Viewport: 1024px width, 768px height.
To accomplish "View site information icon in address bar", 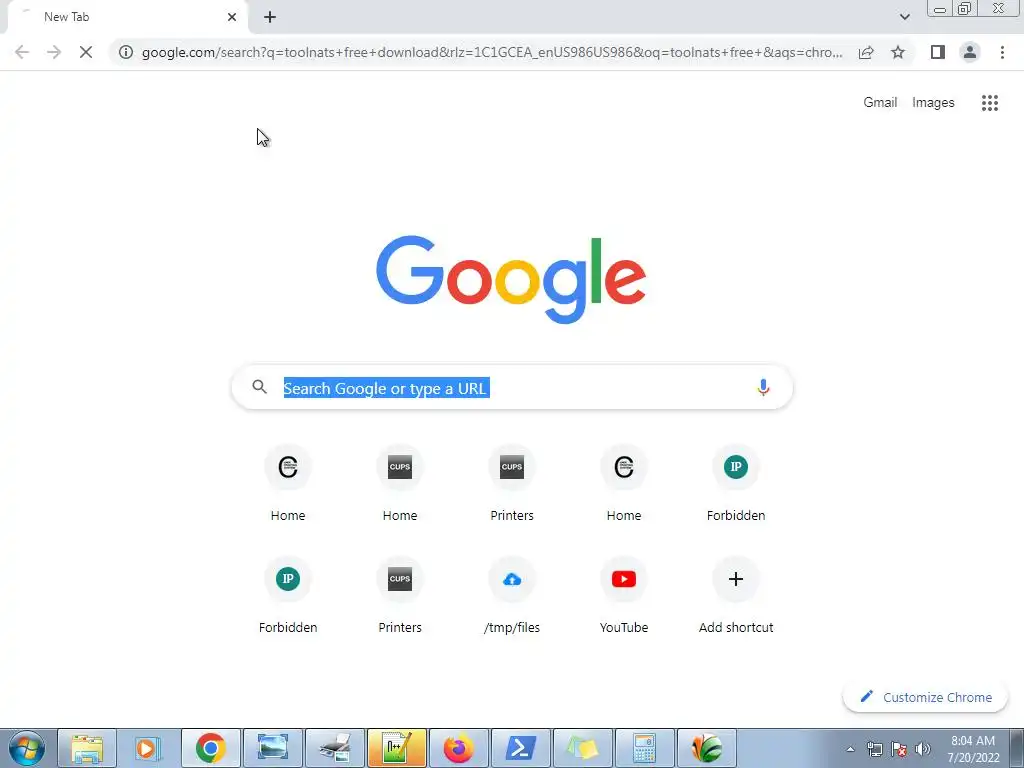I will 126,52.
